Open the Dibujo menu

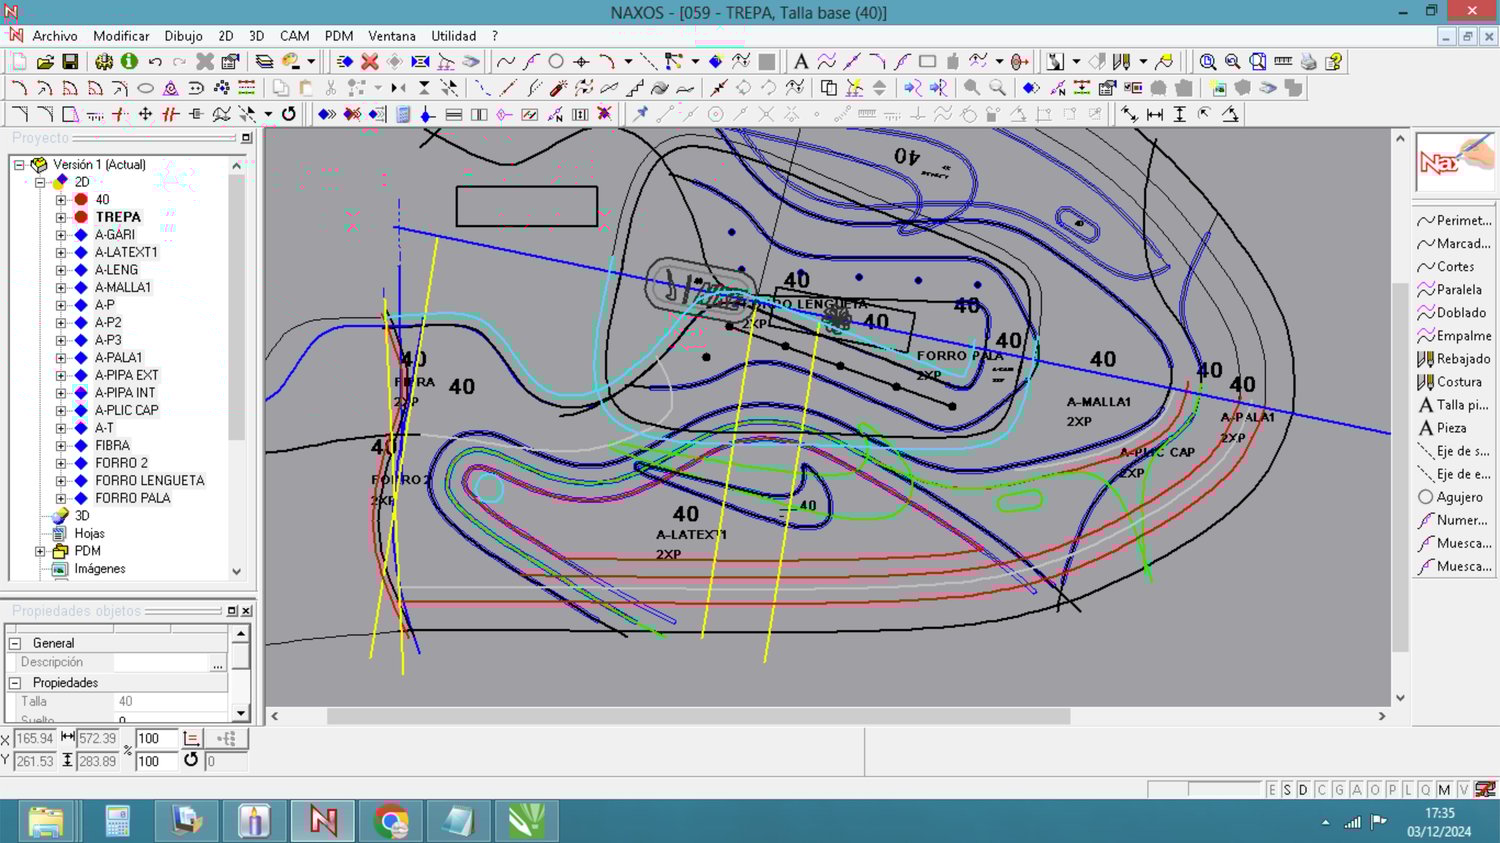[x=183, y=36]
